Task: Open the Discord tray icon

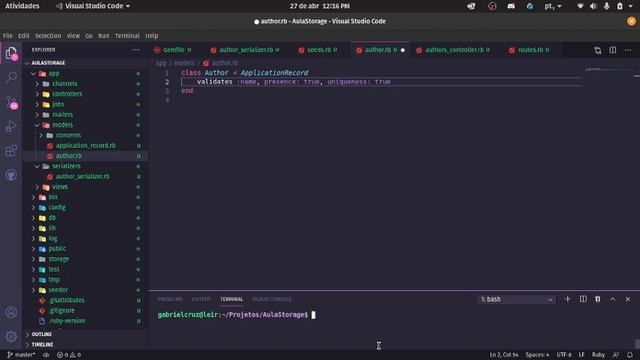Action: 511,6
